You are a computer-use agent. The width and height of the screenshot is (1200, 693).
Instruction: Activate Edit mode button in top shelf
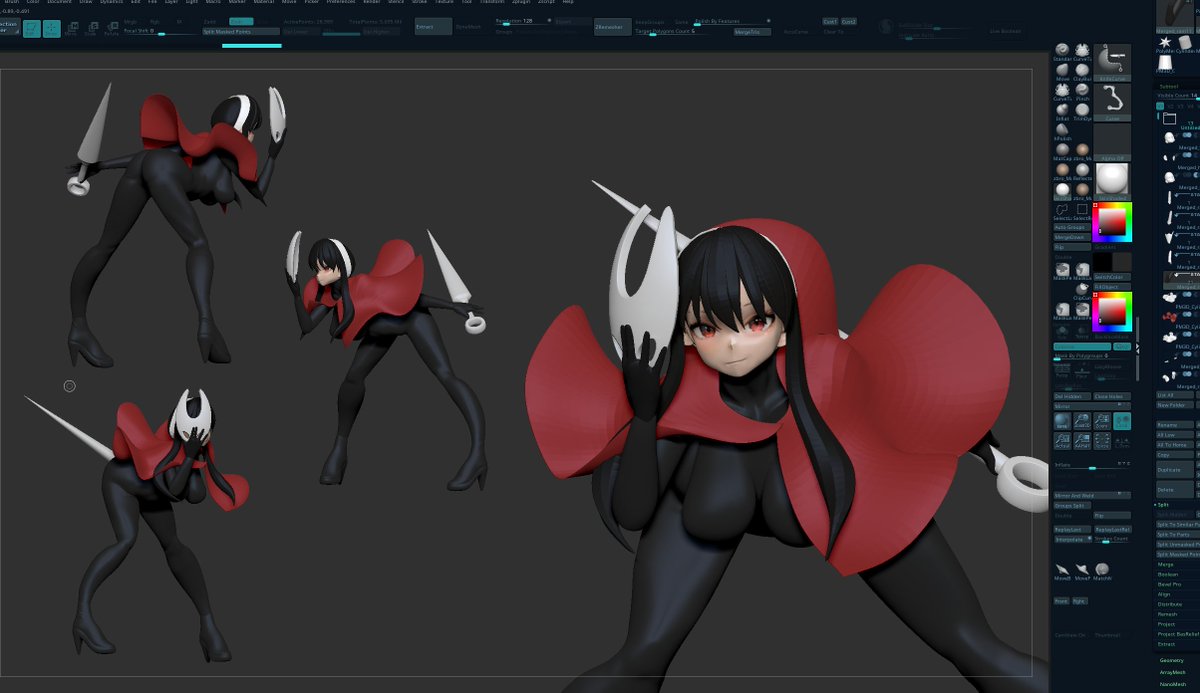[32, 29]
